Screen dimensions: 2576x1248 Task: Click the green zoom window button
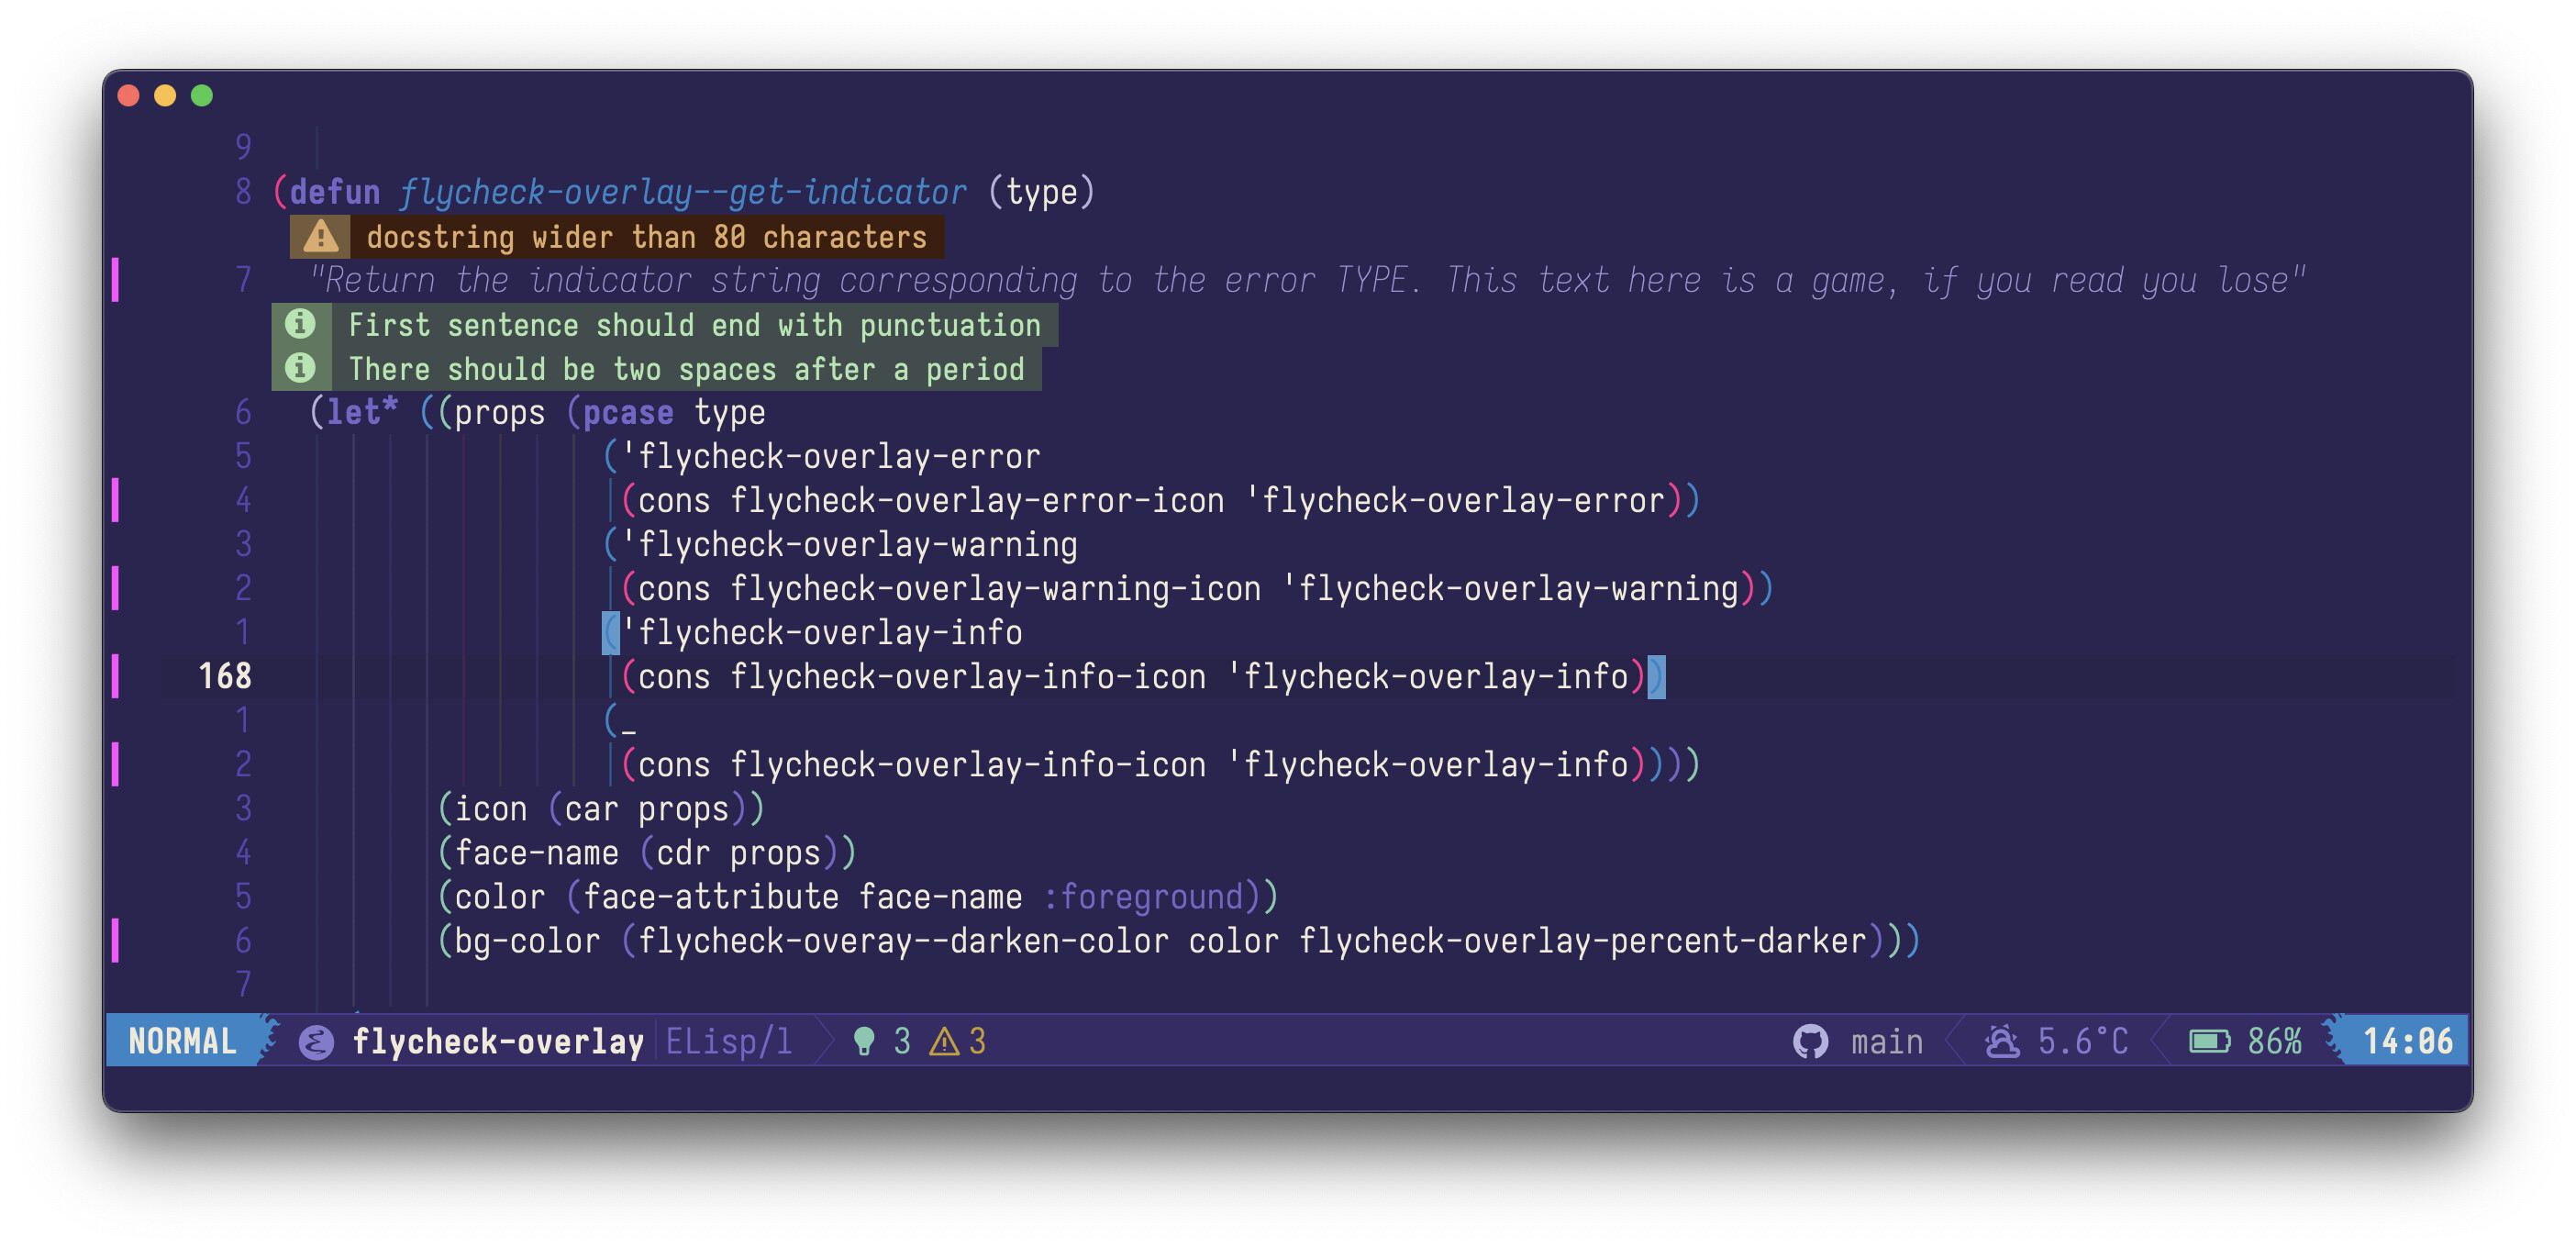tap(202, 95)
